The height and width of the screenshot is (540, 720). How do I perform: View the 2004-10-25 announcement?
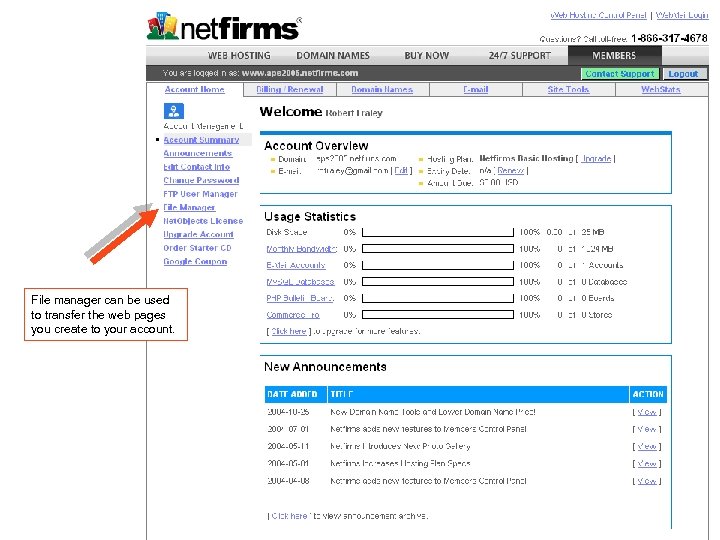tap(647, 412)
